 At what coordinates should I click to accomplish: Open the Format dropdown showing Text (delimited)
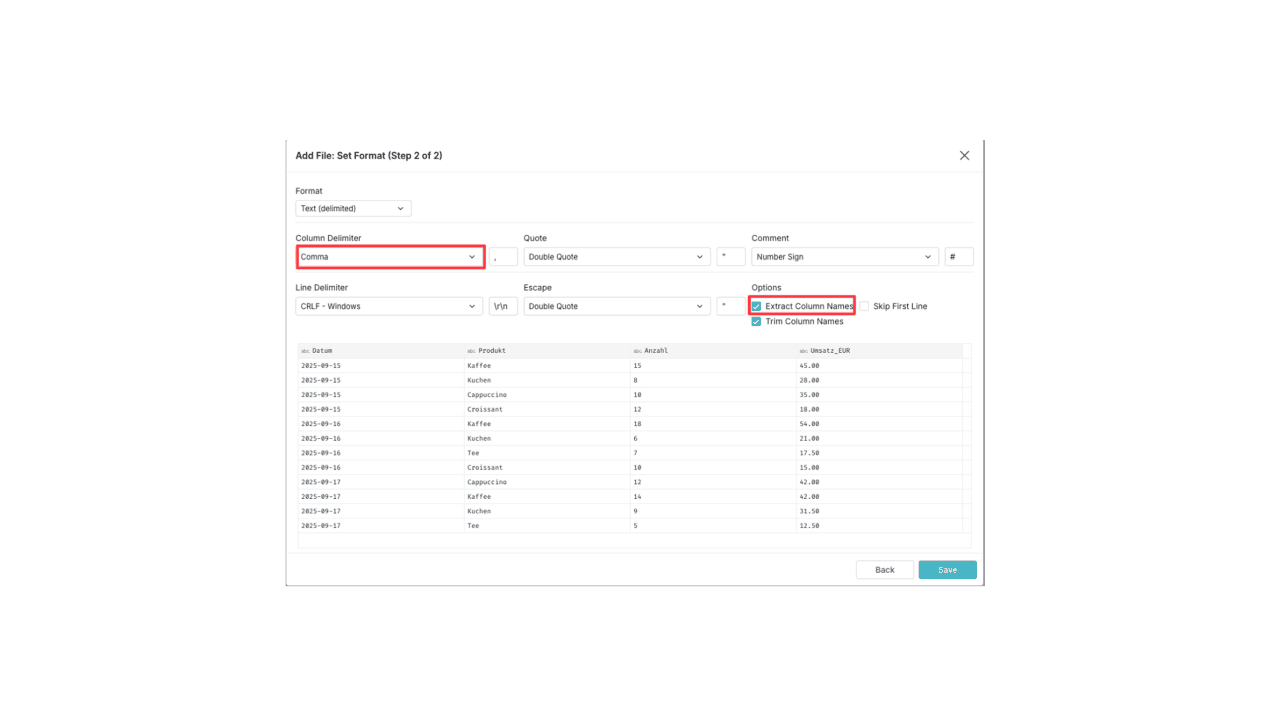click(x=353, y=209)
